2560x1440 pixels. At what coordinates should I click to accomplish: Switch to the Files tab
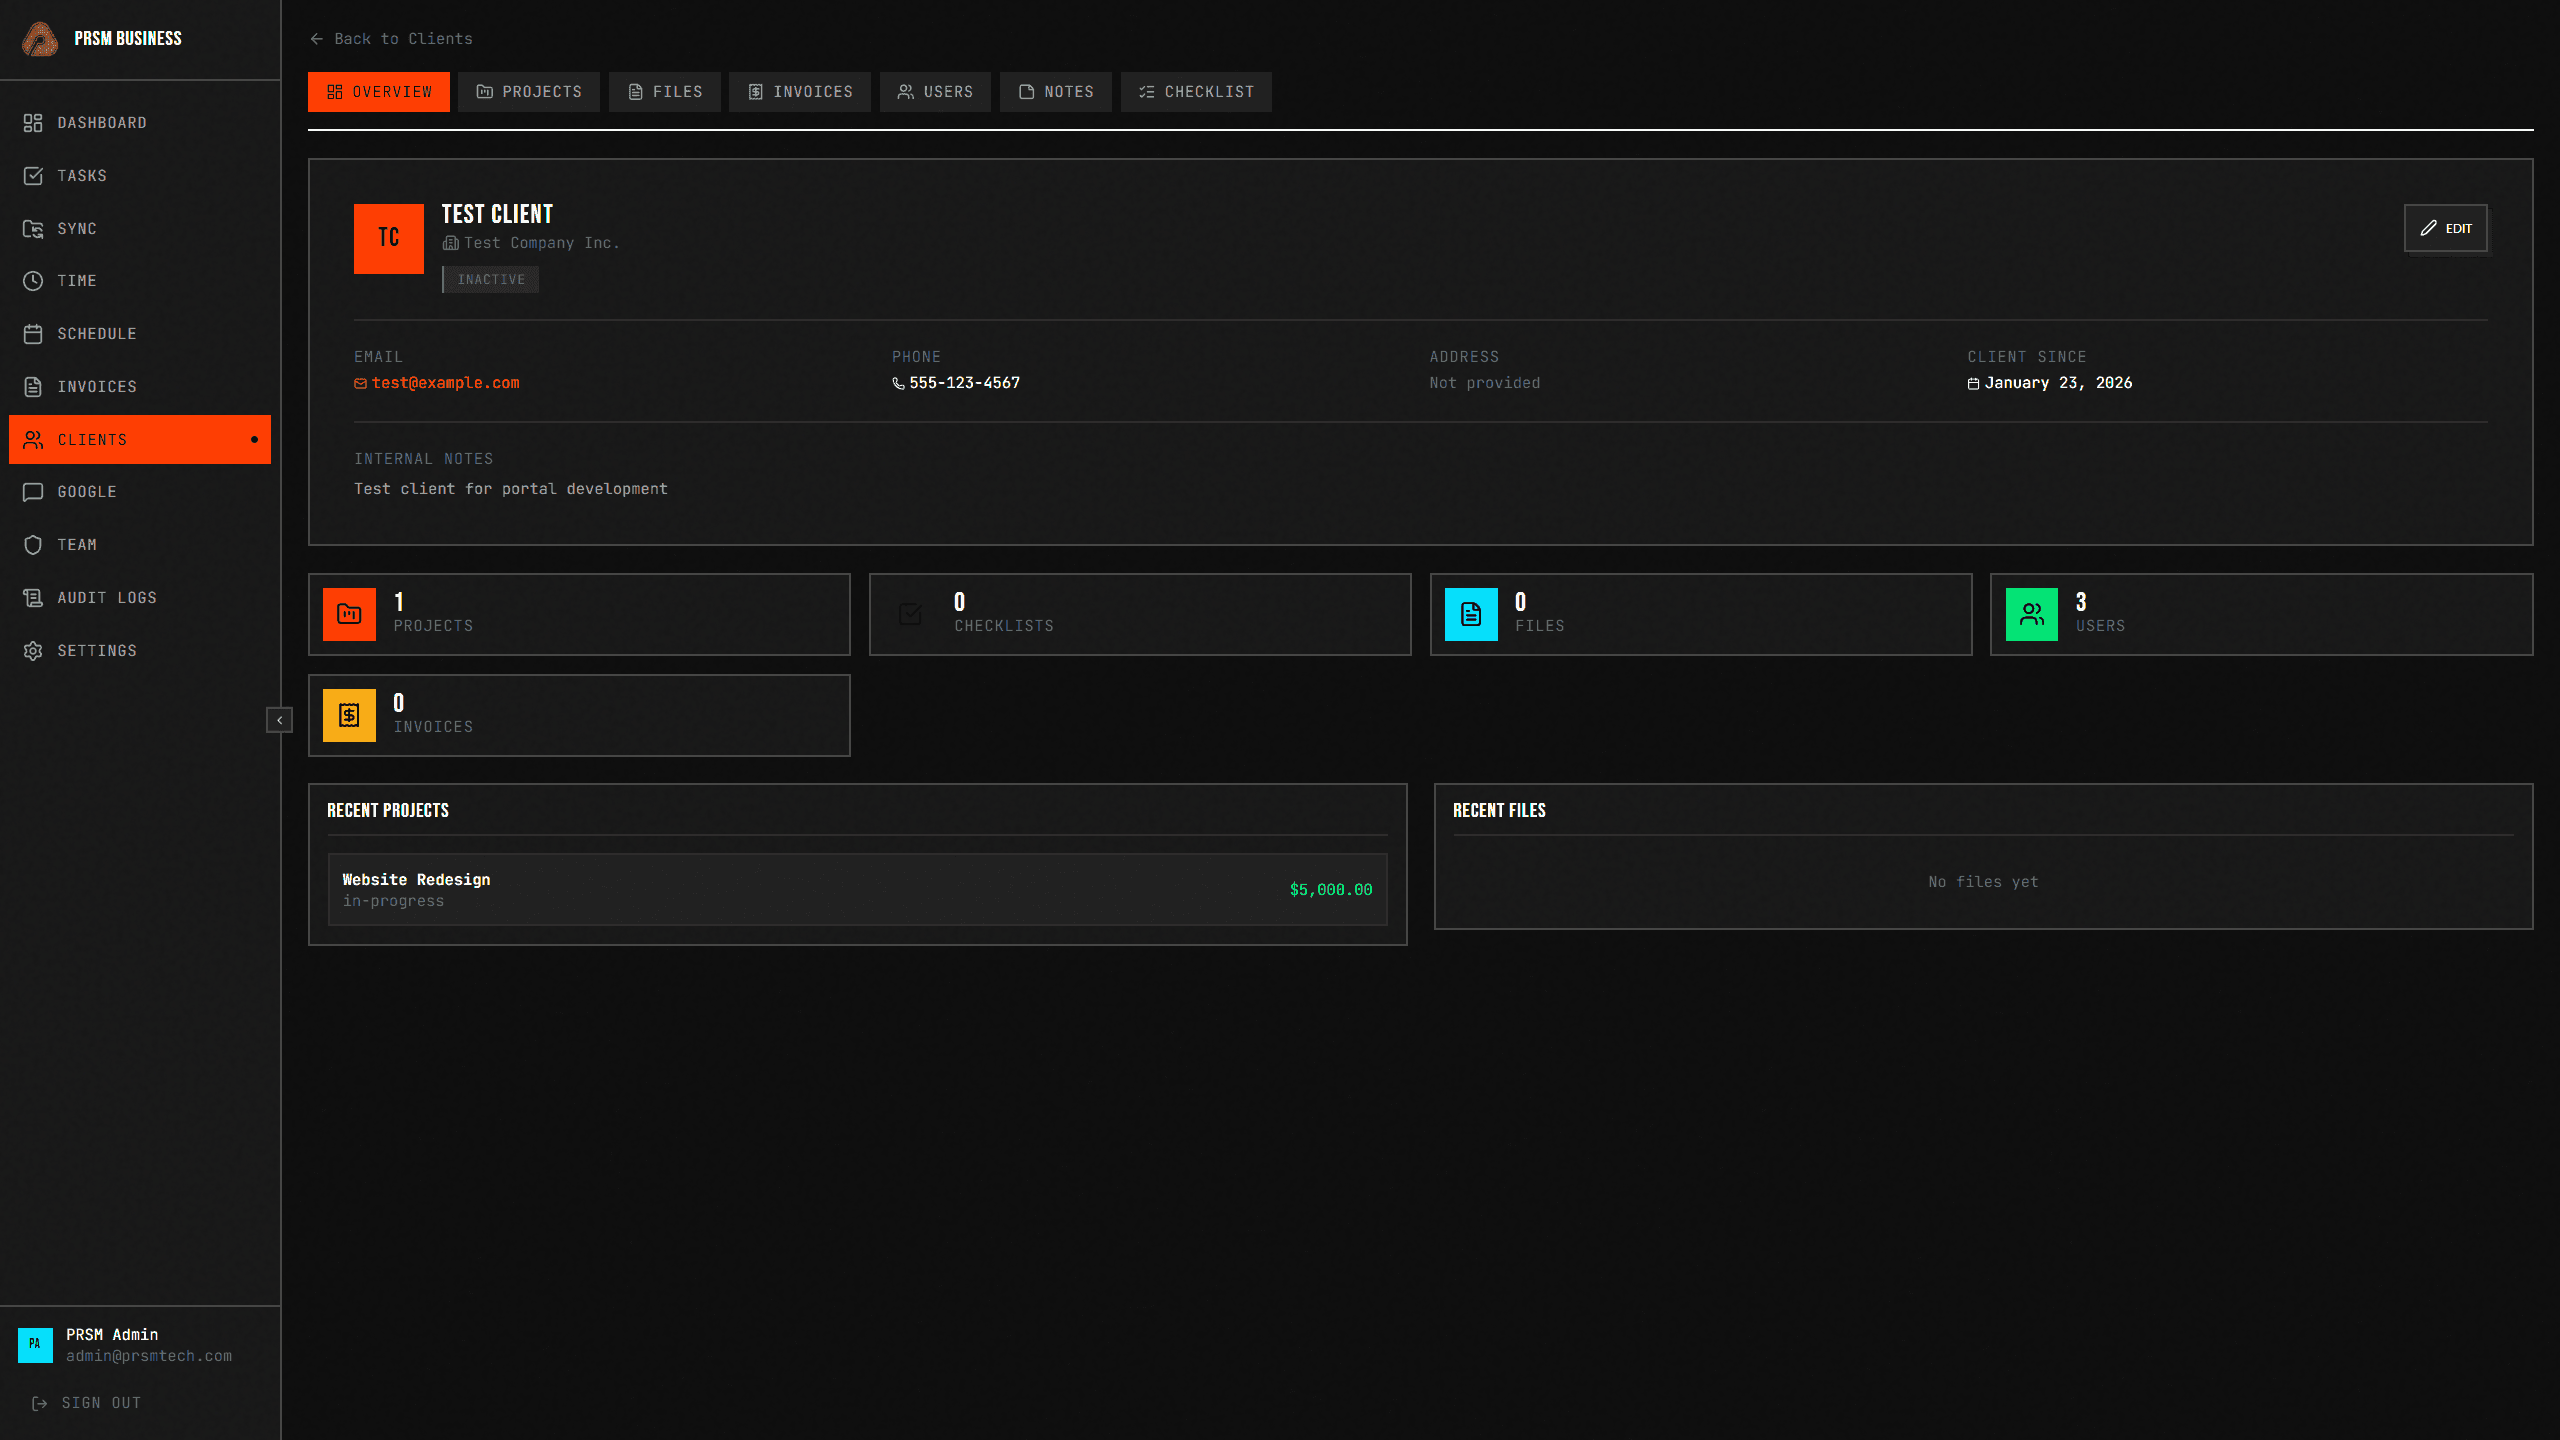pyautogui.click(x=665, y=92)
